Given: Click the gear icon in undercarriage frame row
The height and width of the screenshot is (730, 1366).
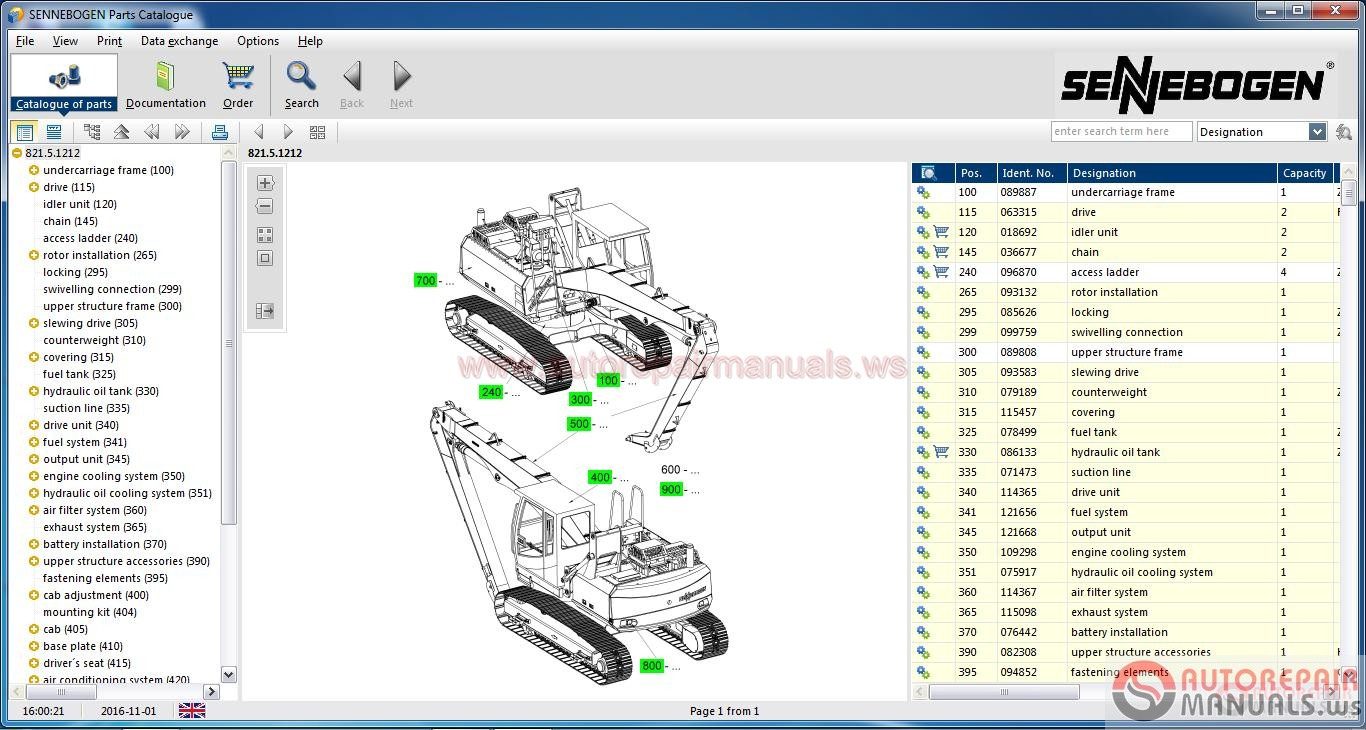Looking at the screenshot, I should pyautogui.click(x=923, y=192).
